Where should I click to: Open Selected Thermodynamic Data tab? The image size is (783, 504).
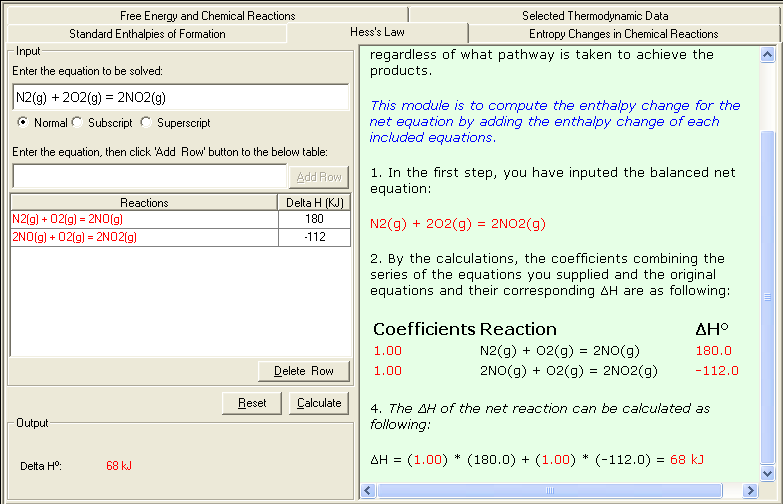pos(595,15)
